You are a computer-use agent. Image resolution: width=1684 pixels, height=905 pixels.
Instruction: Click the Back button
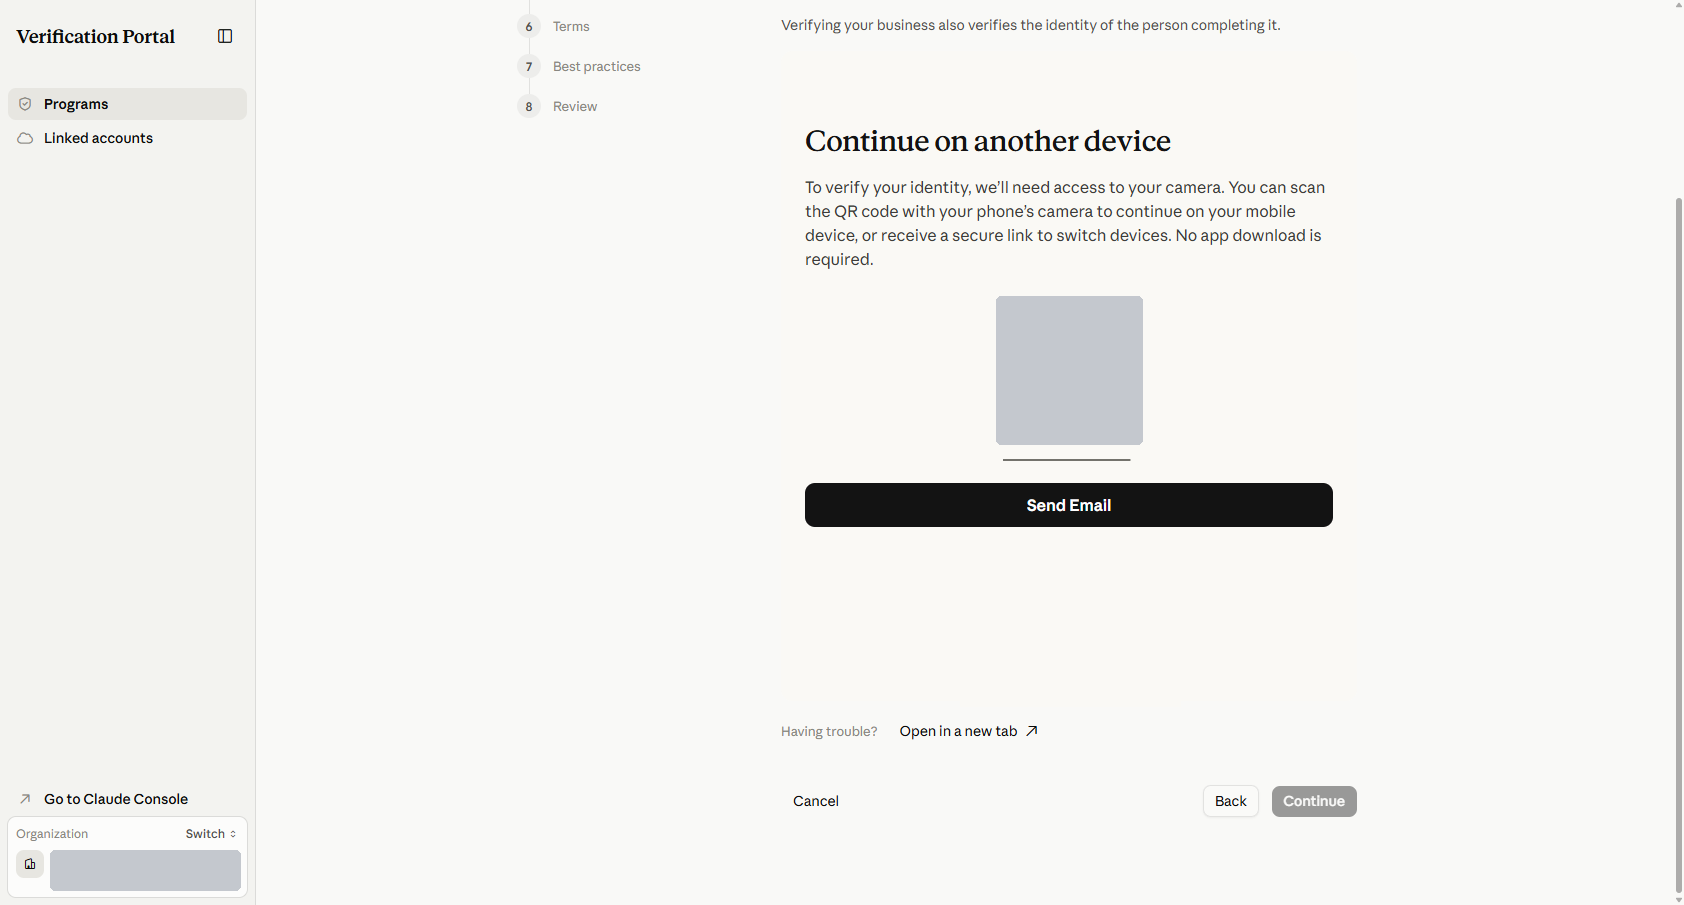coord(1230,801)
